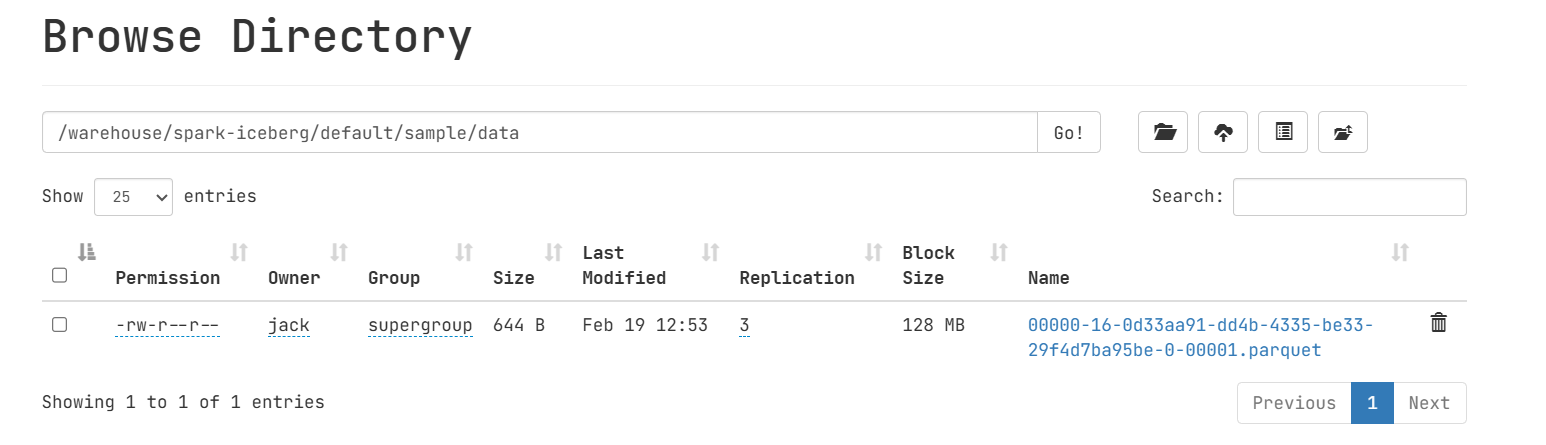Click the parent directory folder icon
This screenshot has height=445, width=1546.
pyautogui.click(x=1343, y=132)
